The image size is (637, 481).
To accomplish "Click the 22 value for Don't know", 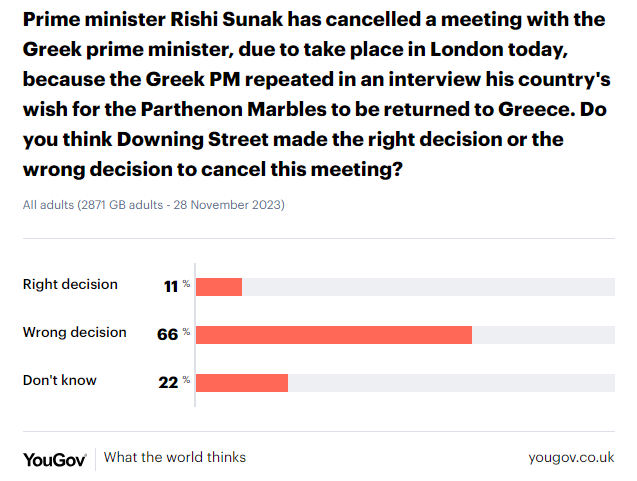I will [168, 382].
